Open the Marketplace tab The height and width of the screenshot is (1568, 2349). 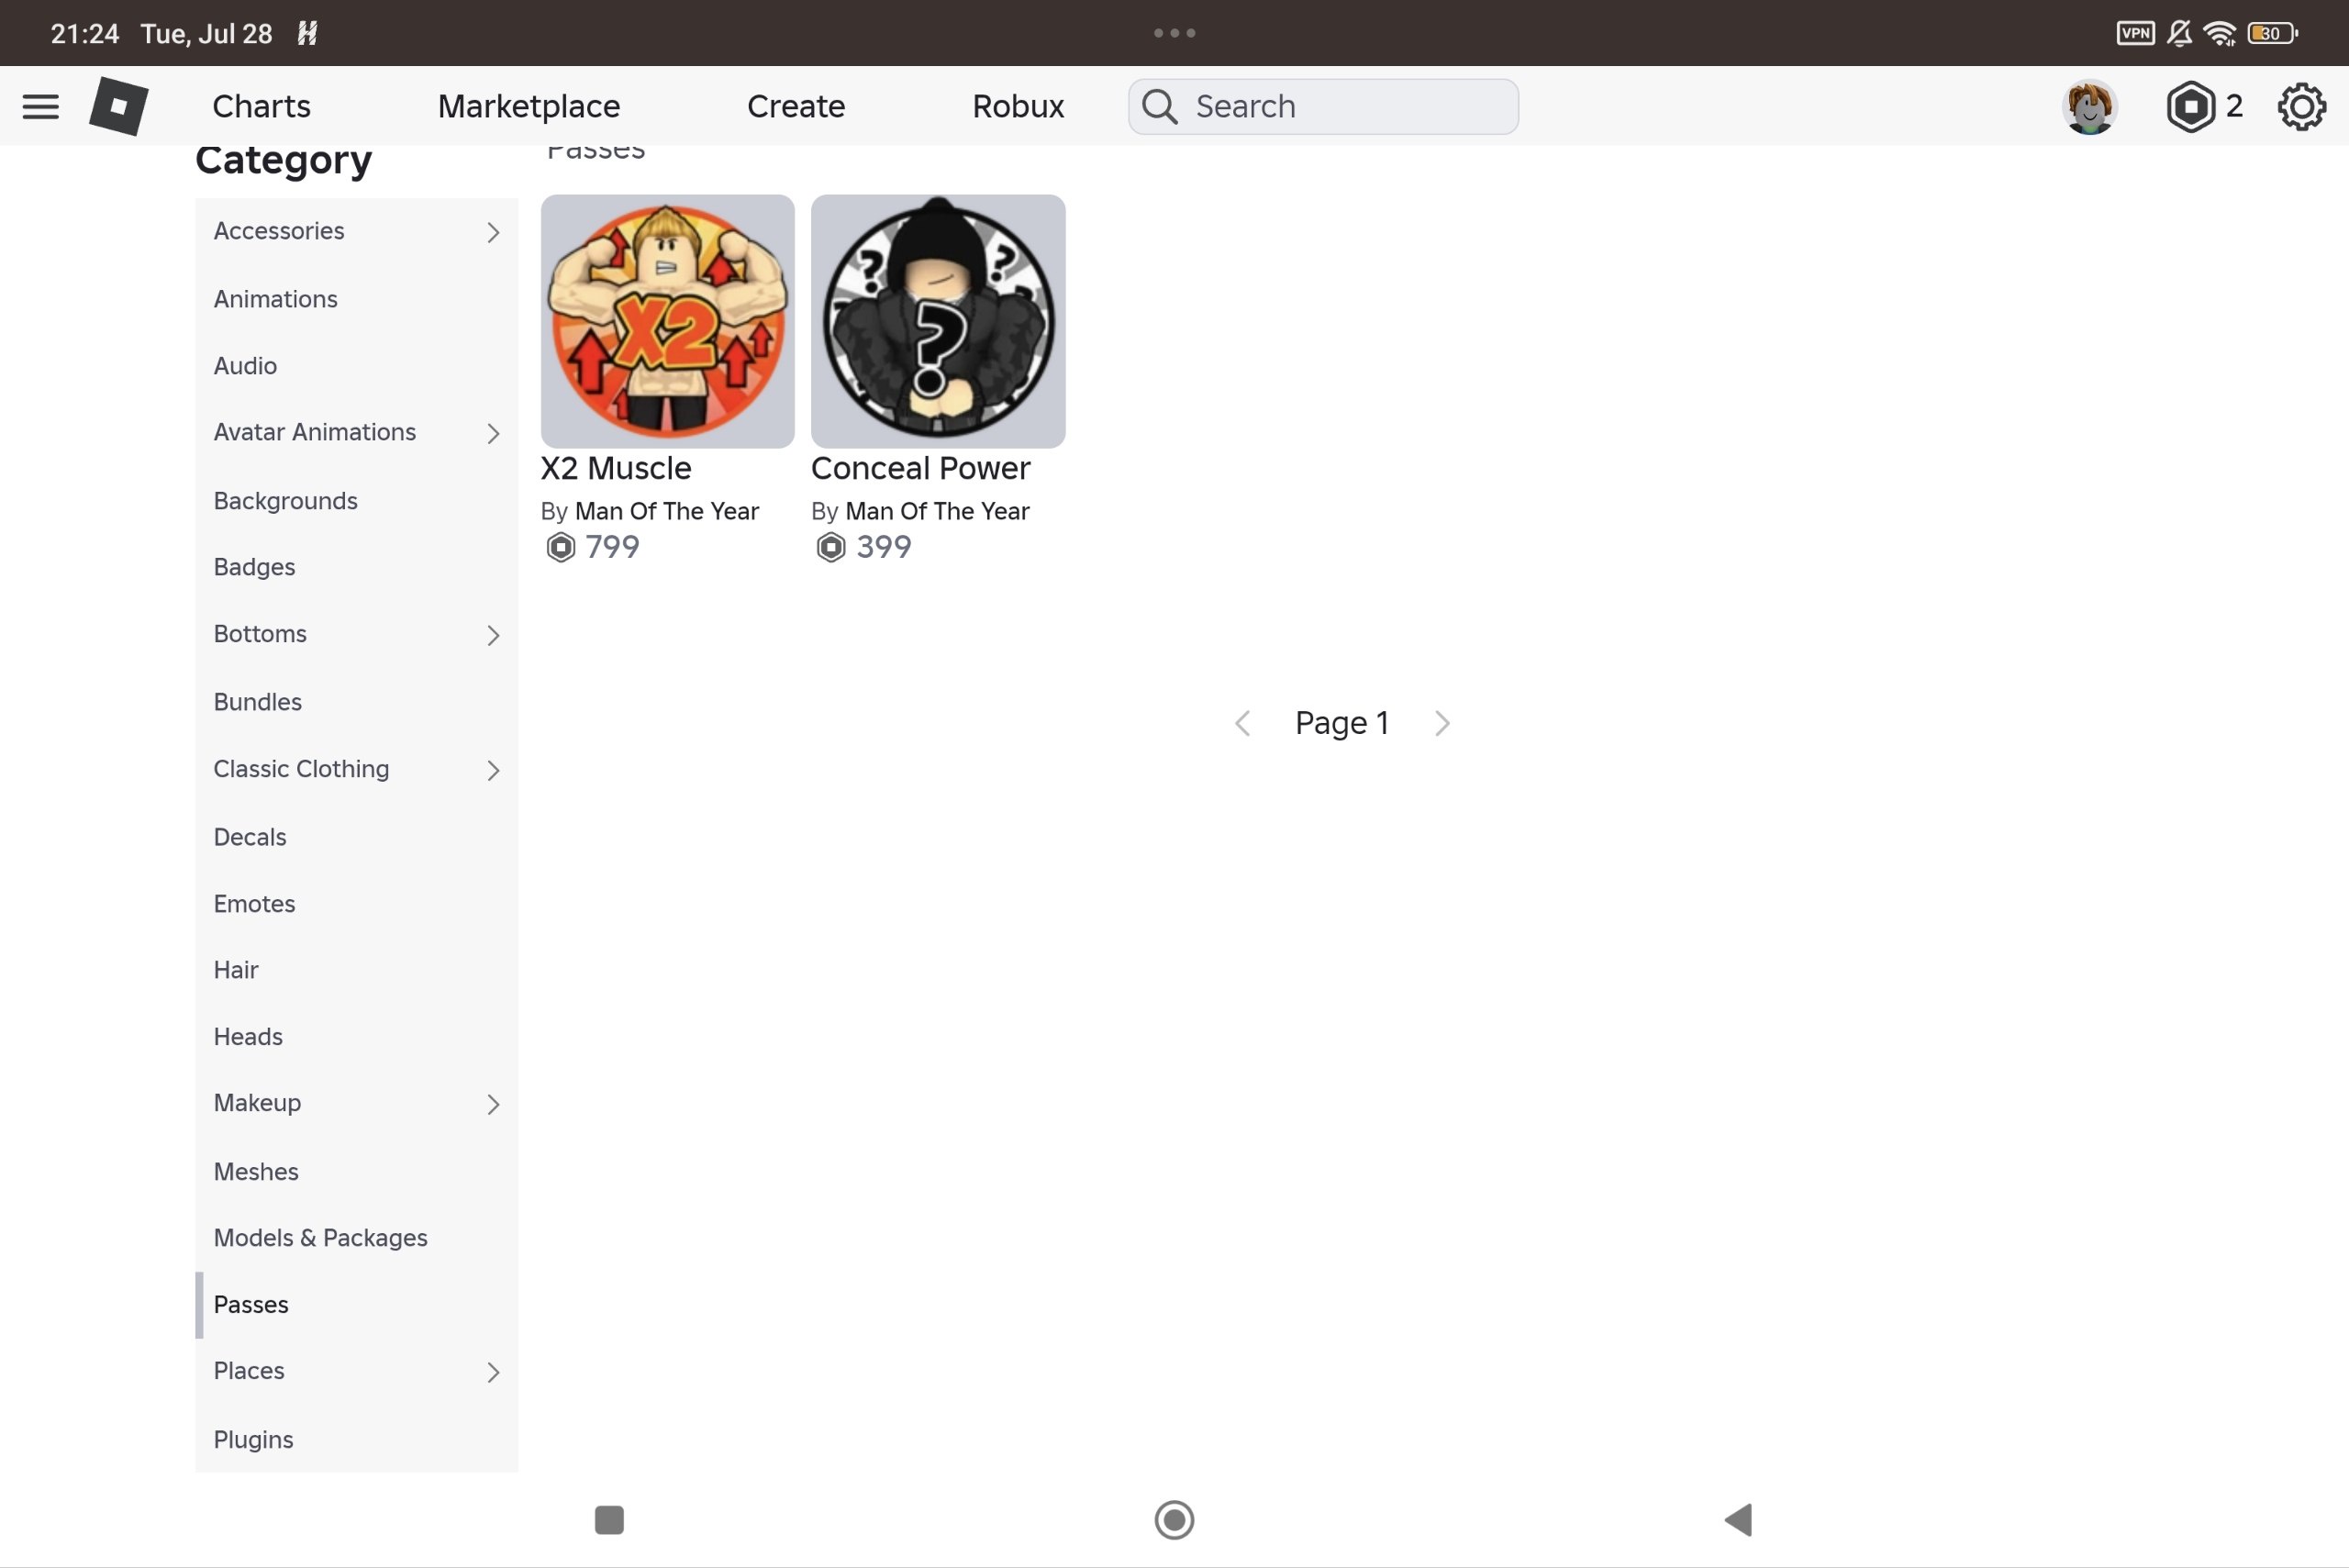click(529, 106)
